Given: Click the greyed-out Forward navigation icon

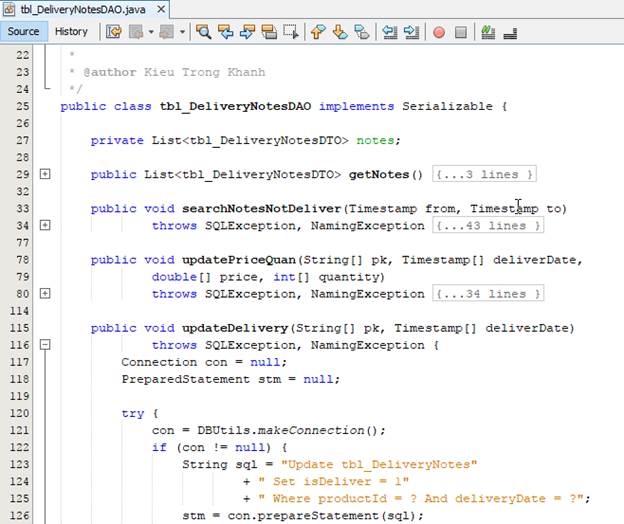Looking at the screenshot, I should click(x=167, y=32).
